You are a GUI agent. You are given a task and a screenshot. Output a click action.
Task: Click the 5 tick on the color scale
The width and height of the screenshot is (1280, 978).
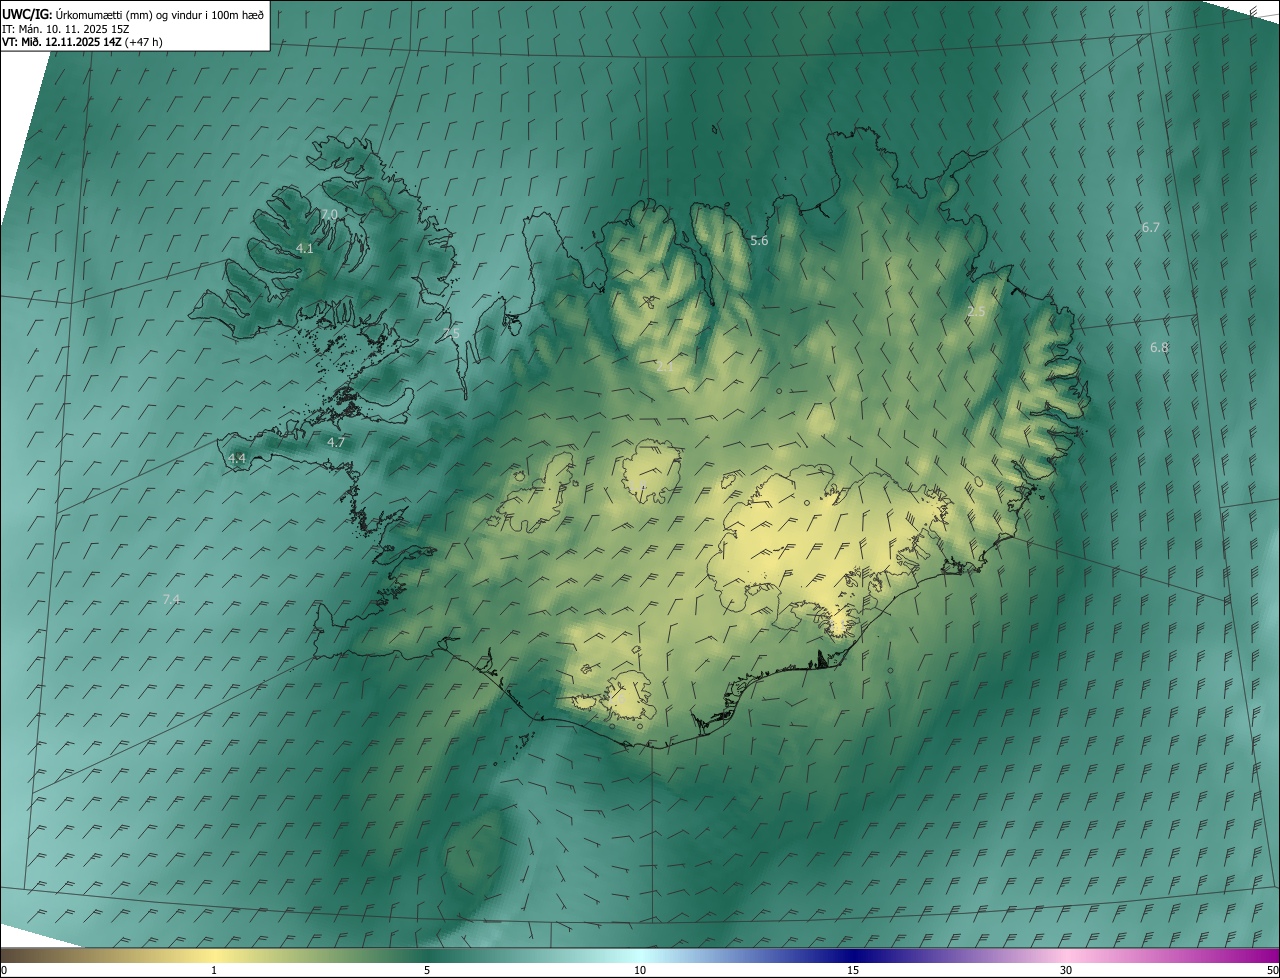427,970
